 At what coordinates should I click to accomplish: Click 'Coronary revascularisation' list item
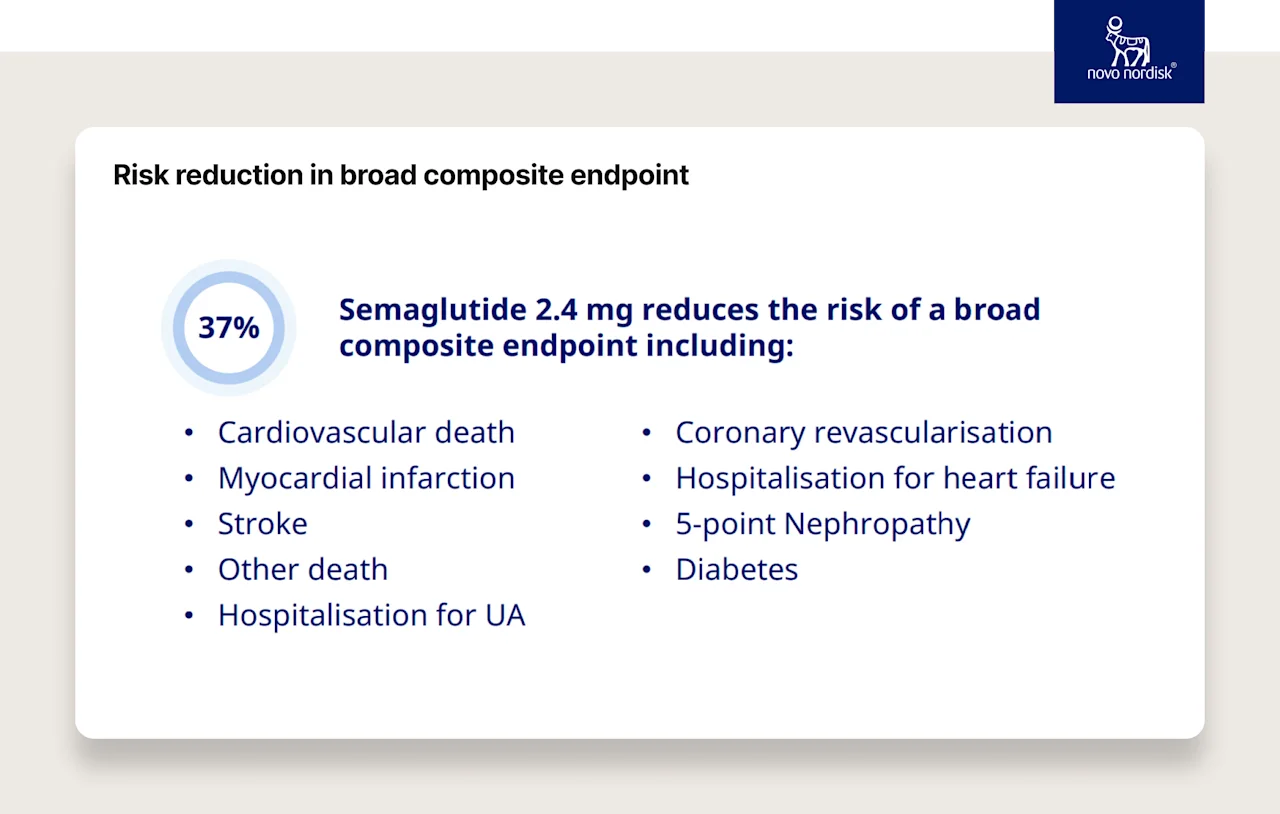[864, 432]
